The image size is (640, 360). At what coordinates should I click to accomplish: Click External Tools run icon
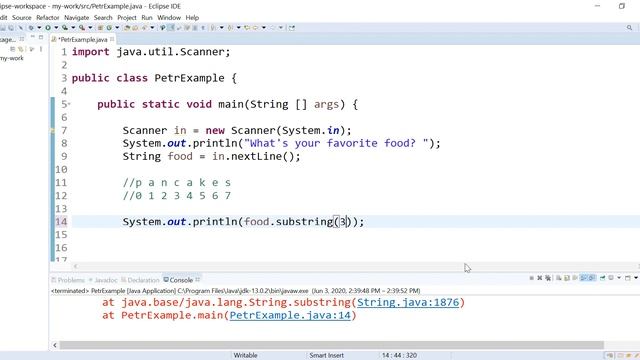coord(82,28)
